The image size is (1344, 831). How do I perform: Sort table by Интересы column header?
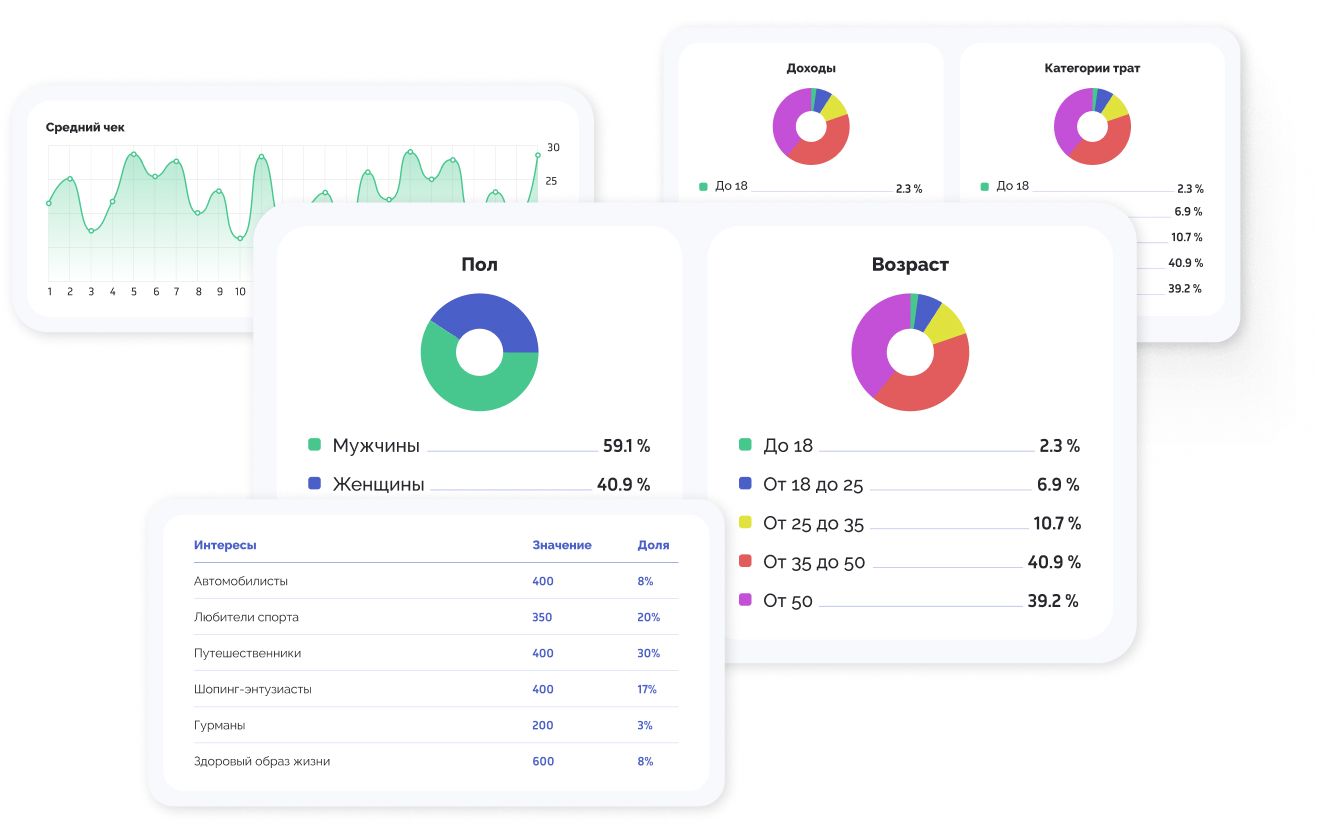coord(225,545)
